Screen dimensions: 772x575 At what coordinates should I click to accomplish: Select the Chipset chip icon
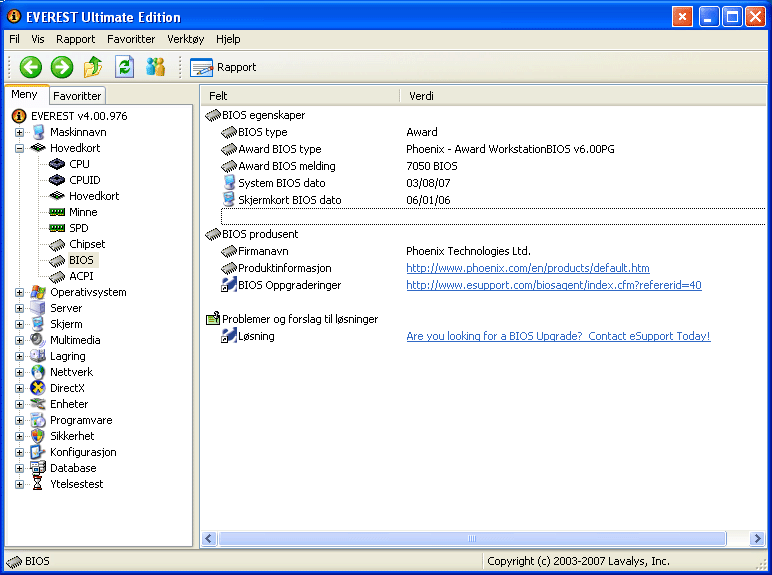click(57, 244)
